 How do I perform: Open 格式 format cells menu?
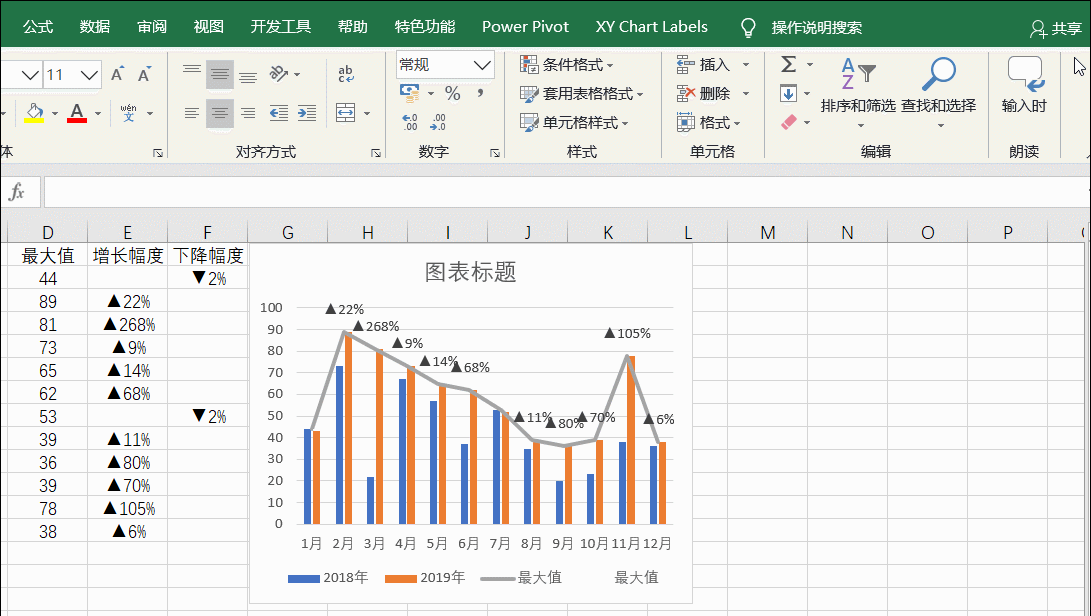point(708,123)
